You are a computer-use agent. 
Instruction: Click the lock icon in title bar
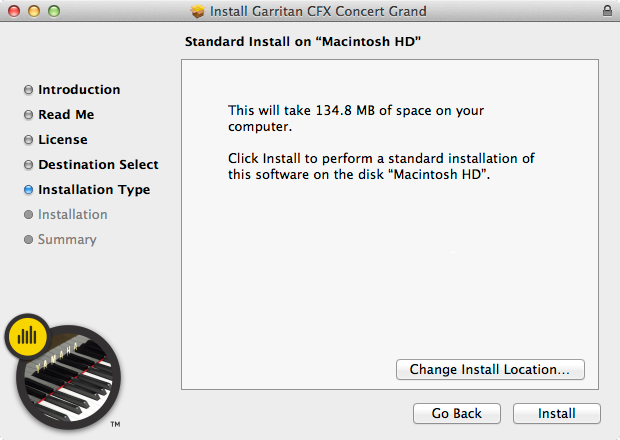(x=607, y=11)
